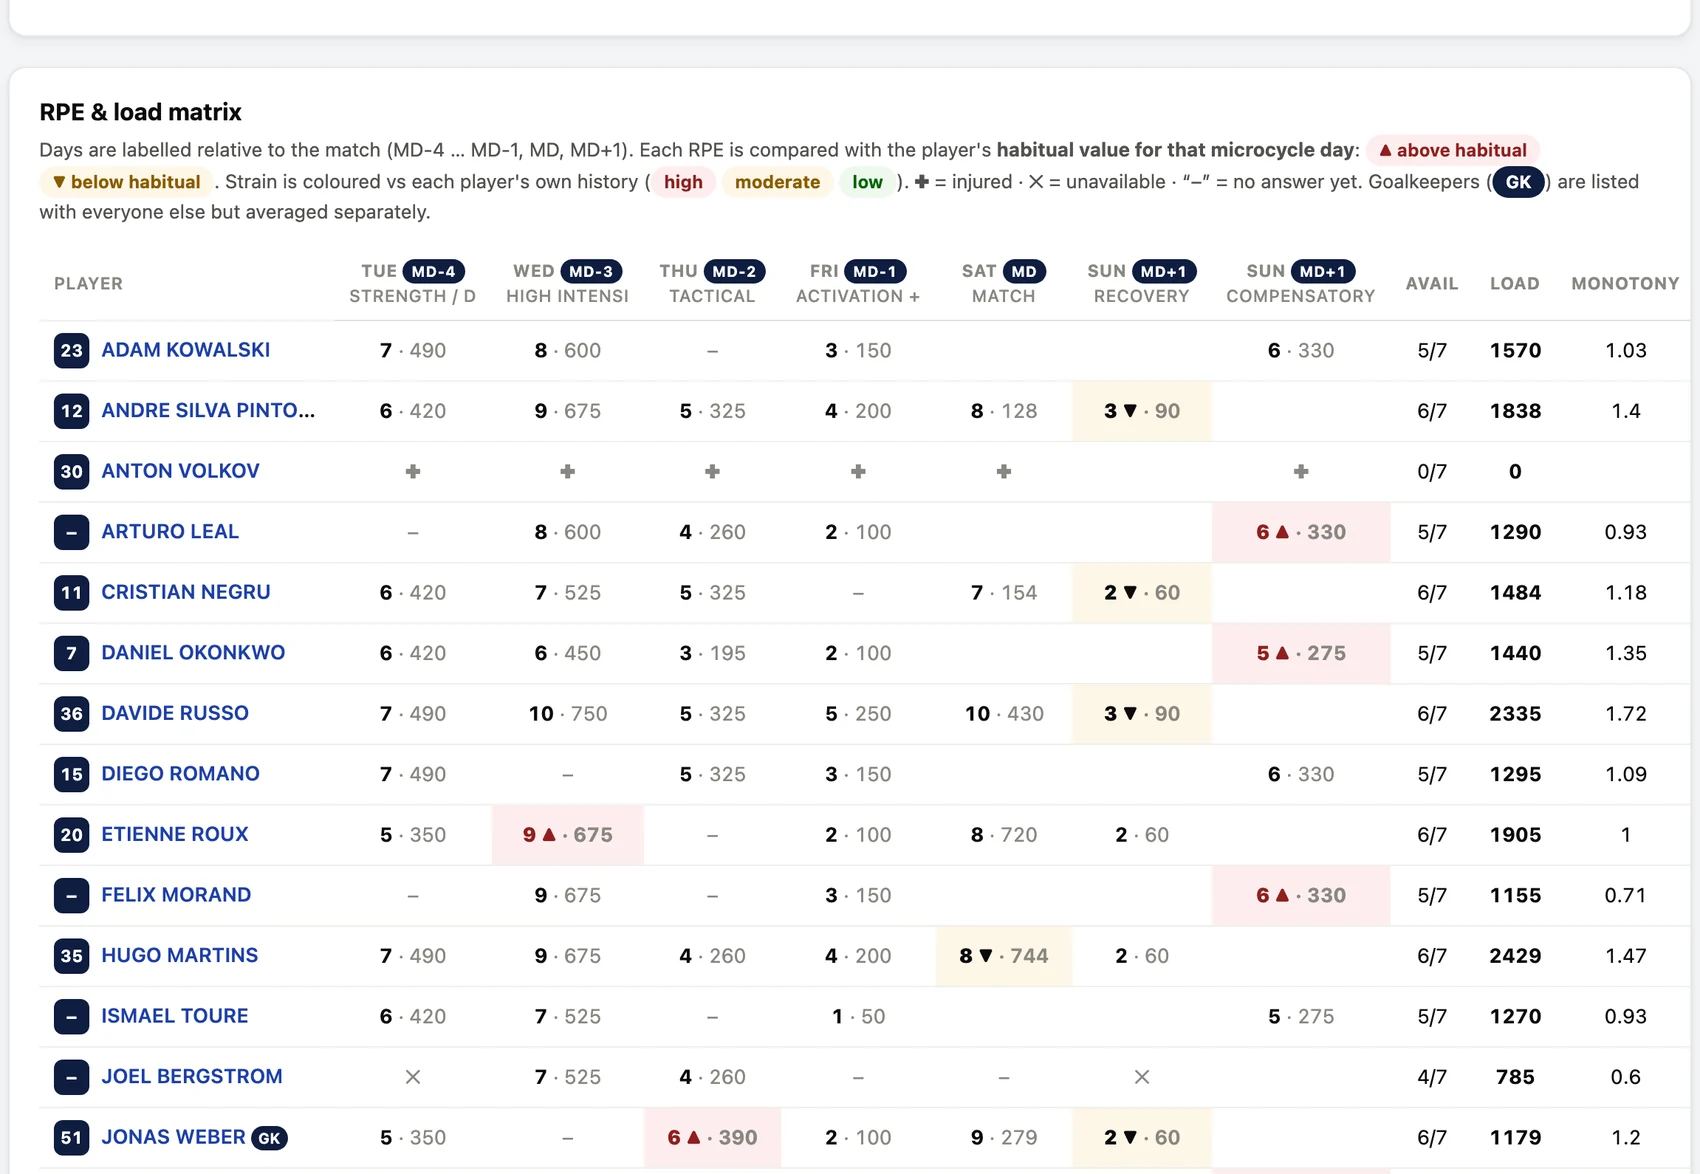
Task: Click the LOAD column header
Action: (x=1515, y=283)
